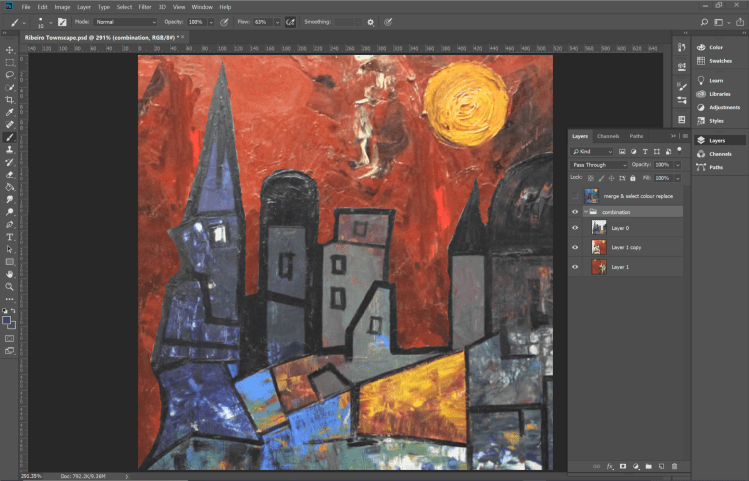The image size is (749, 481).
Task: Select the Rectangle shape tool
Action: coord(10,262)
